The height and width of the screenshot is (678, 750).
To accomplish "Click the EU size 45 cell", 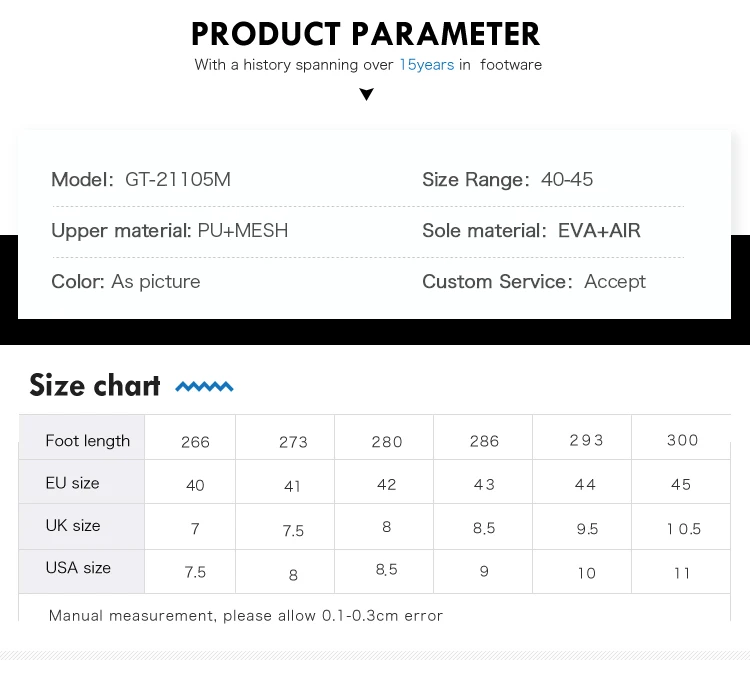I will click(681, 484).
